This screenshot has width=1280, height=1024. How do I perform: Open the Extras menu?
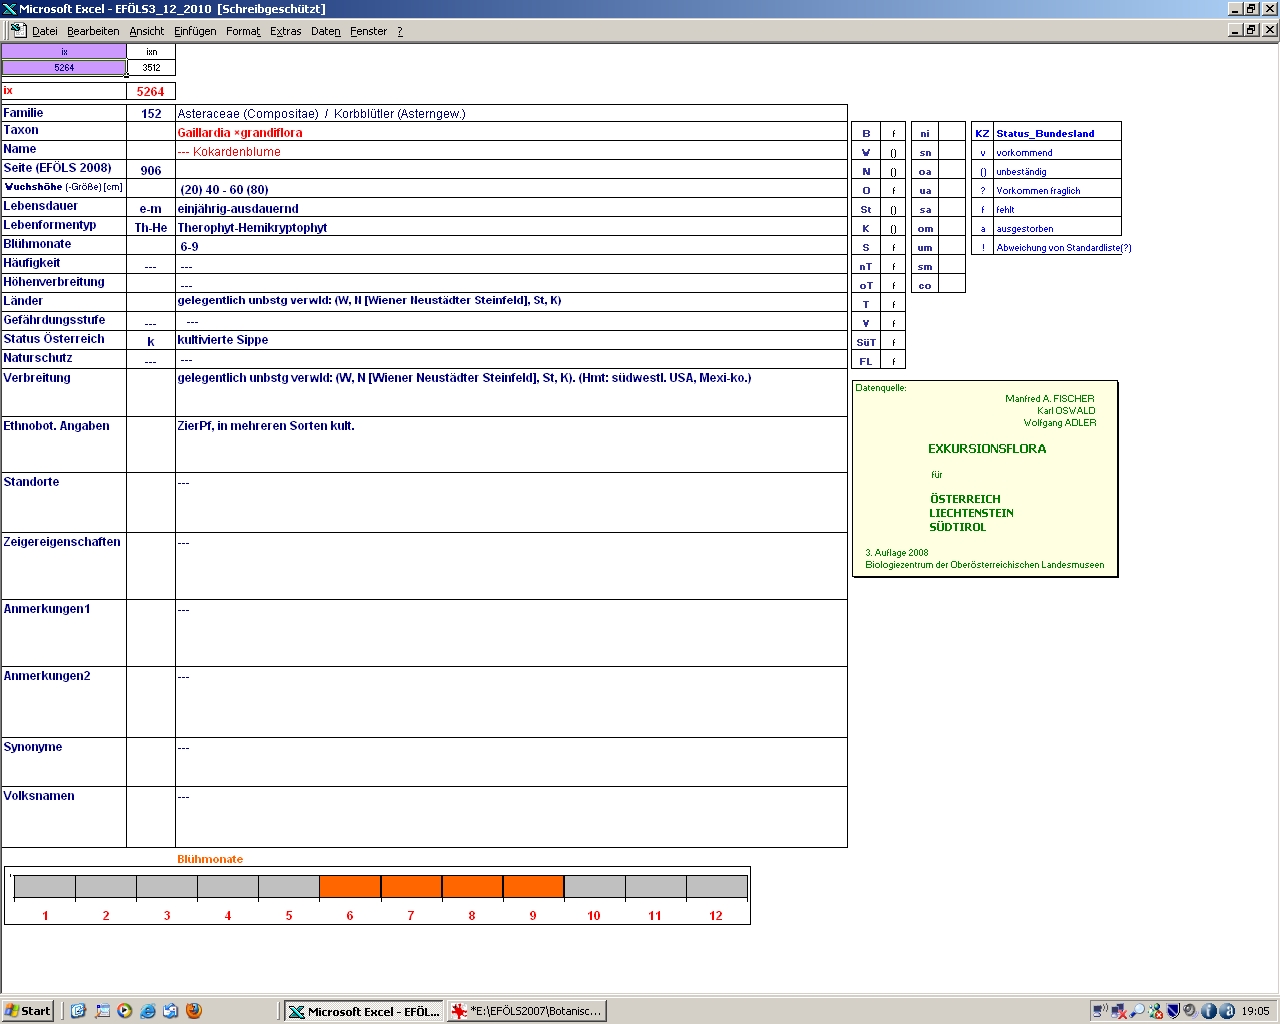tap(286, 31)
